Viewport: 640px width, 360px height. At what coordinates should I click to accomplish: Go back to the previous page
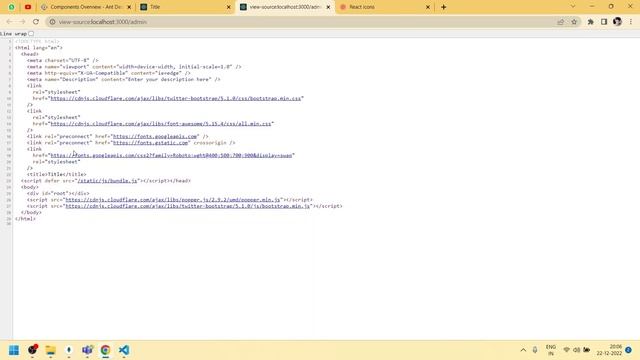point(9,22)
